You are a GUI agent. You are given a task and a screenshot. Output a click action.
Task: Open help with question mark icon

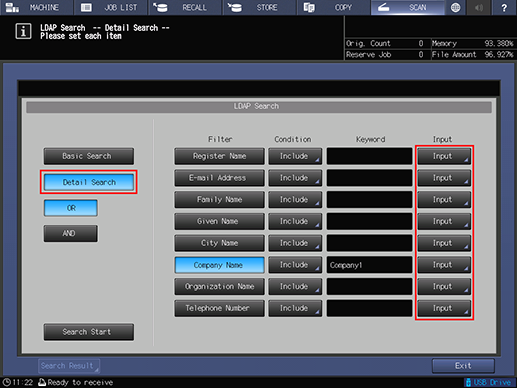pyautogui.click(x=504, y=7)
